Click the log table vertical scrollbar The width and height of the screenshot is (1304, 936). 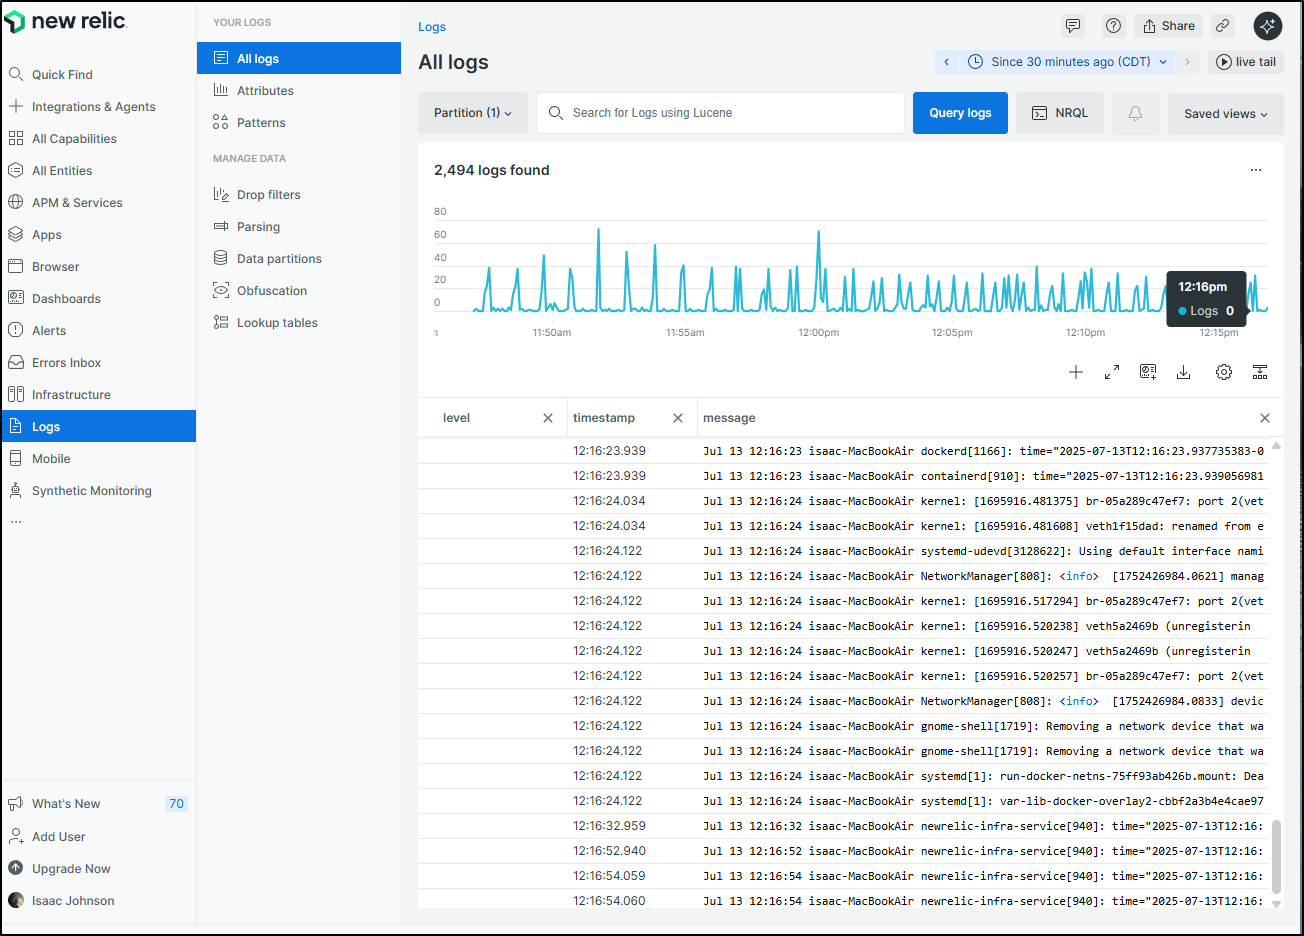pos(1276,856)
